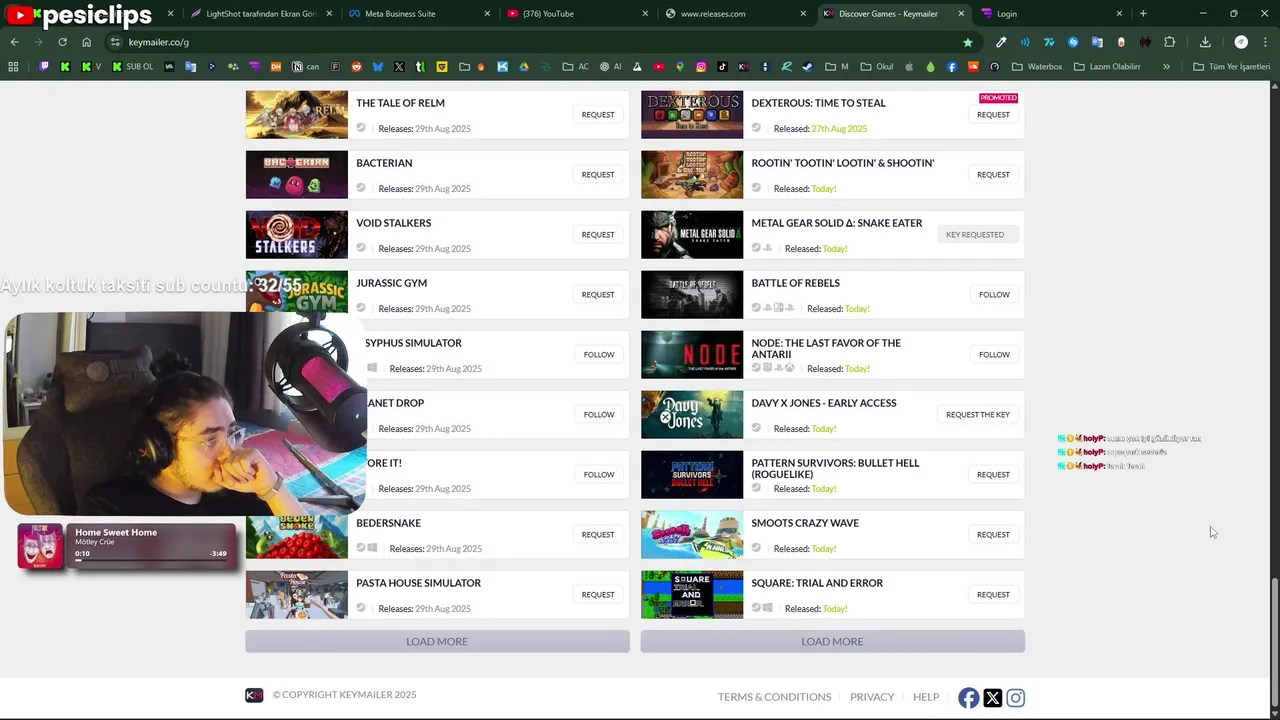Open the Chrome apps grid icon

[x=13, y=67]
